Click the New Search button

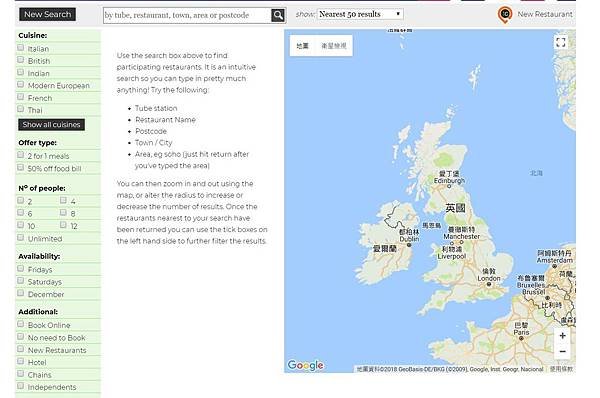47,15
